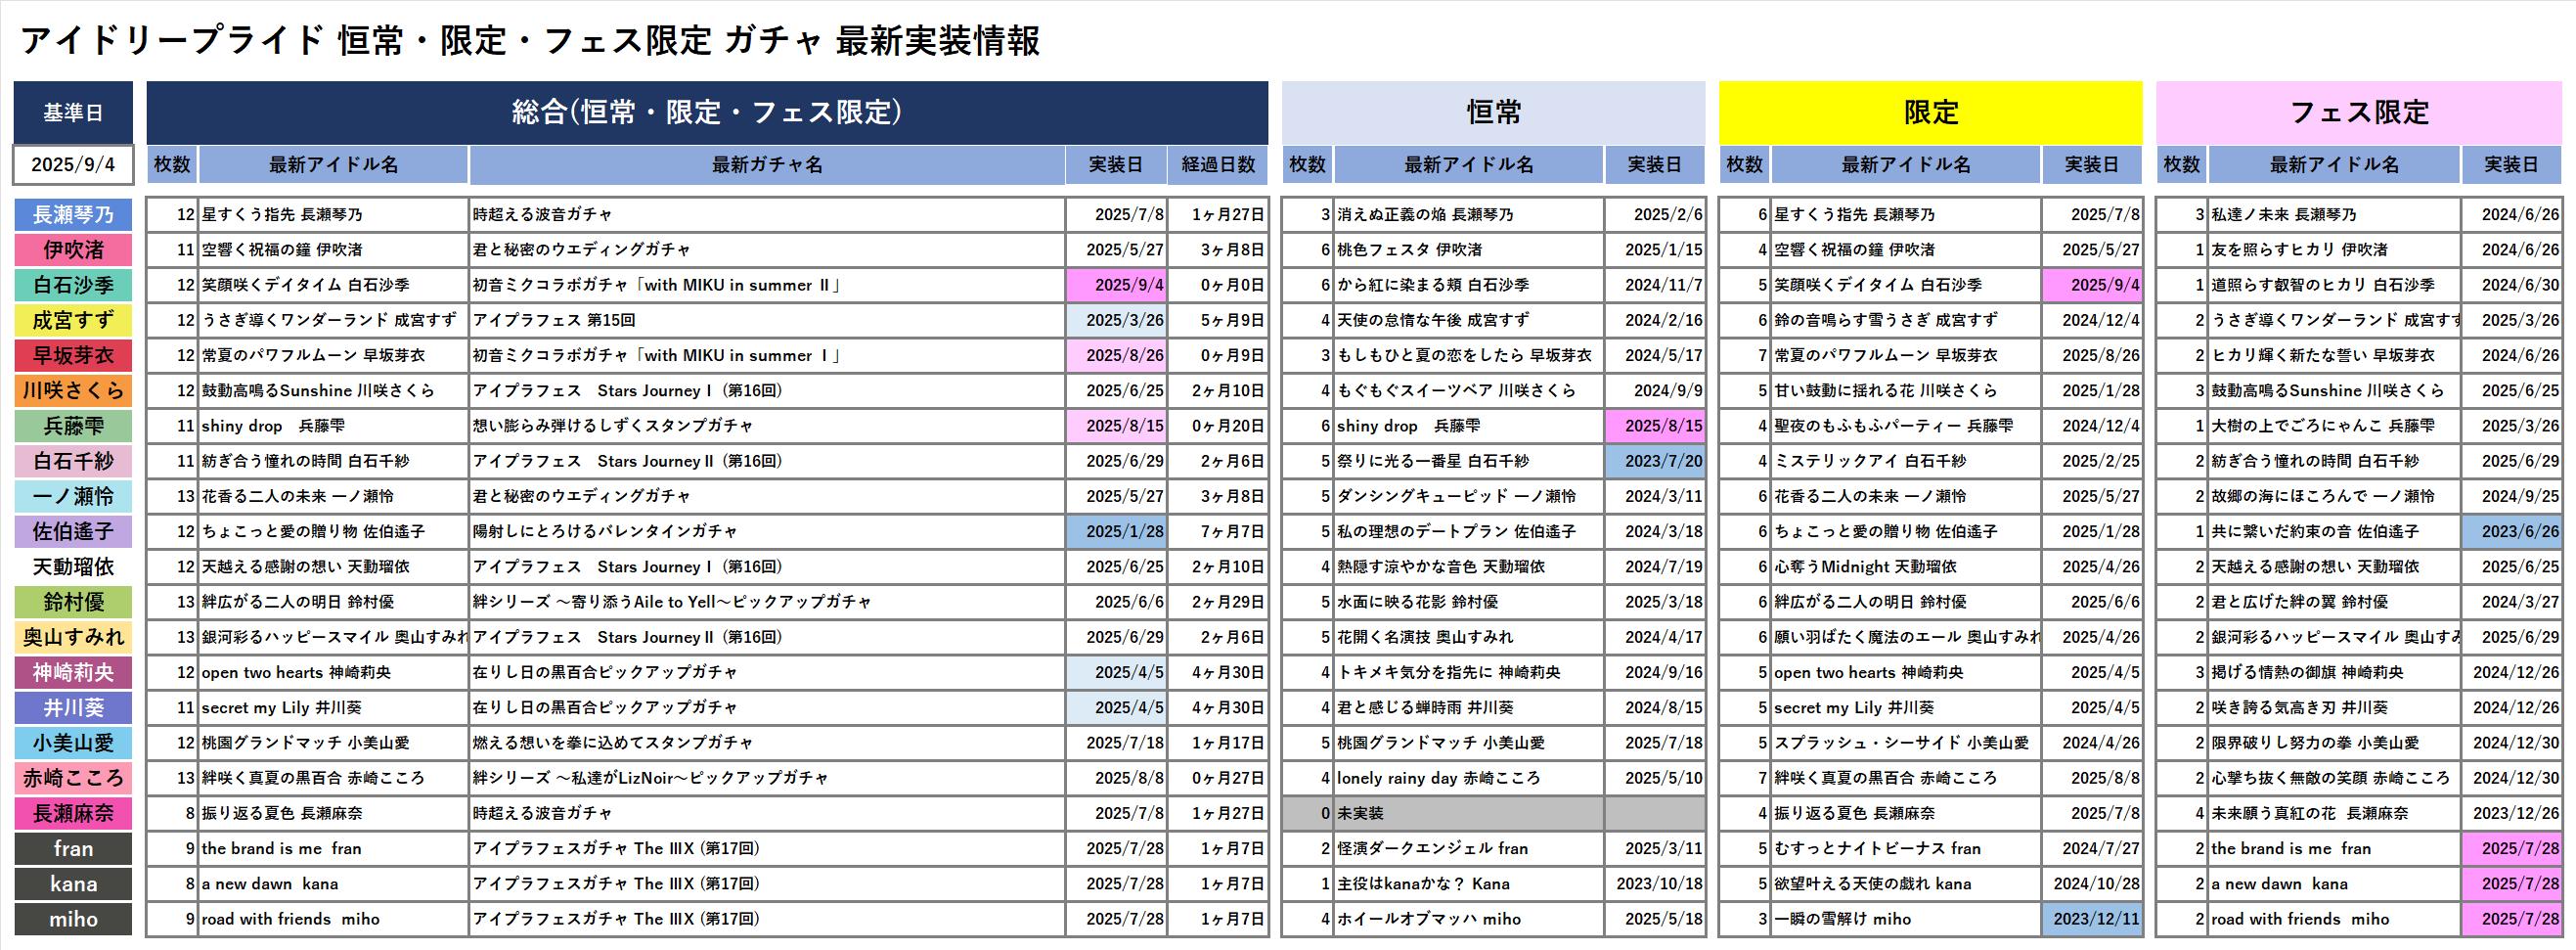Click the アイプラフェス 第15回 cell

(x=766, y=321)
